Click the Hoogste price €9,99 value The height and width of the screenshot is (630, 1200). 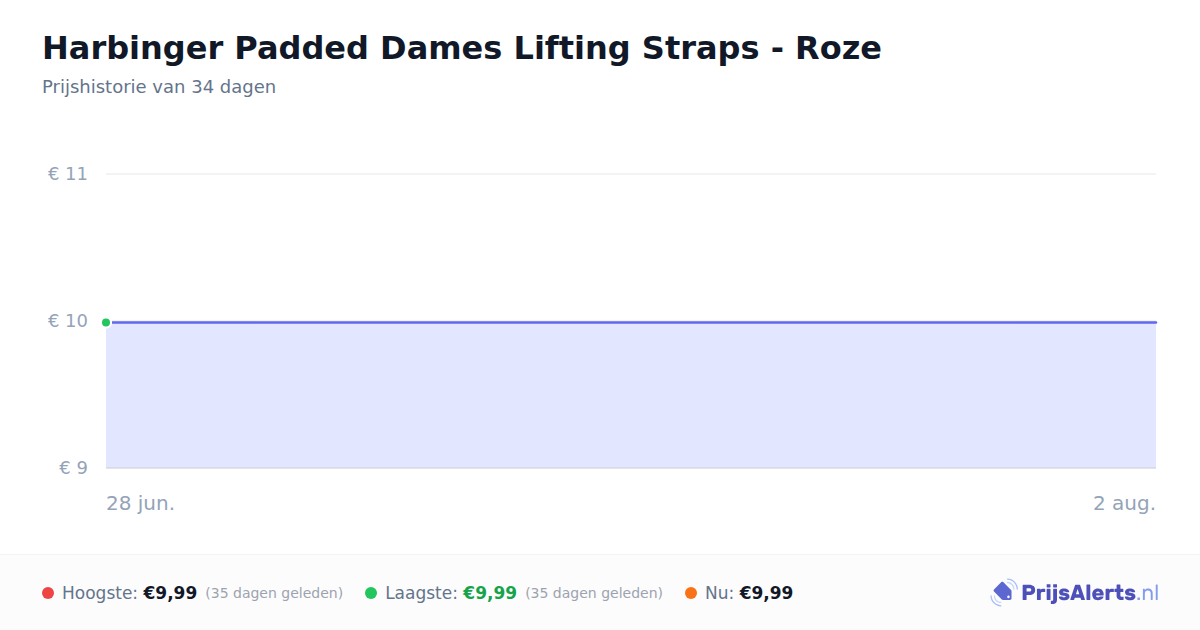170,593
